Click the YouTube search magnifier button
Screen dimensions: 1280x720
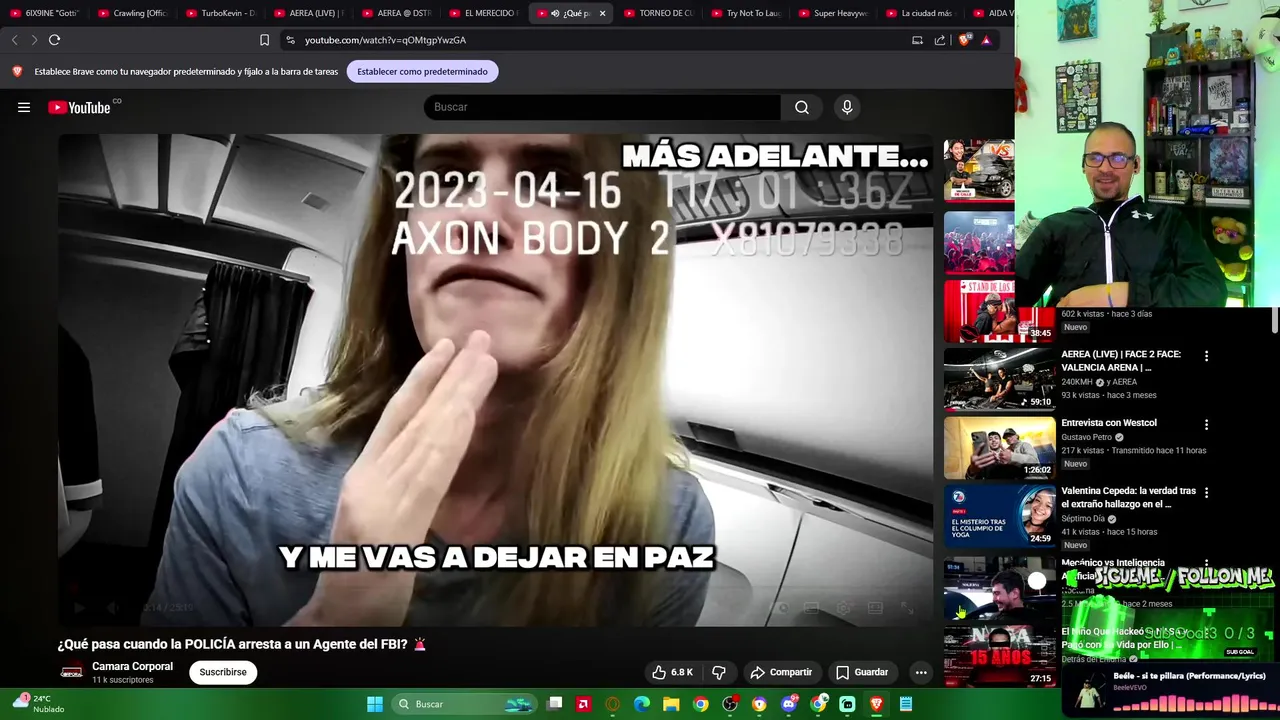point(802,107)
